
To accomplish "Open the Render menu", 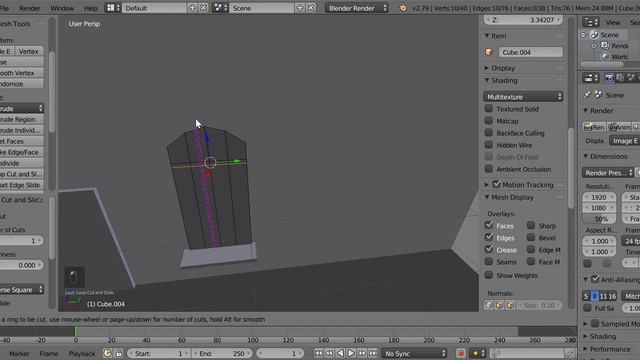I will tap(30, 8).
